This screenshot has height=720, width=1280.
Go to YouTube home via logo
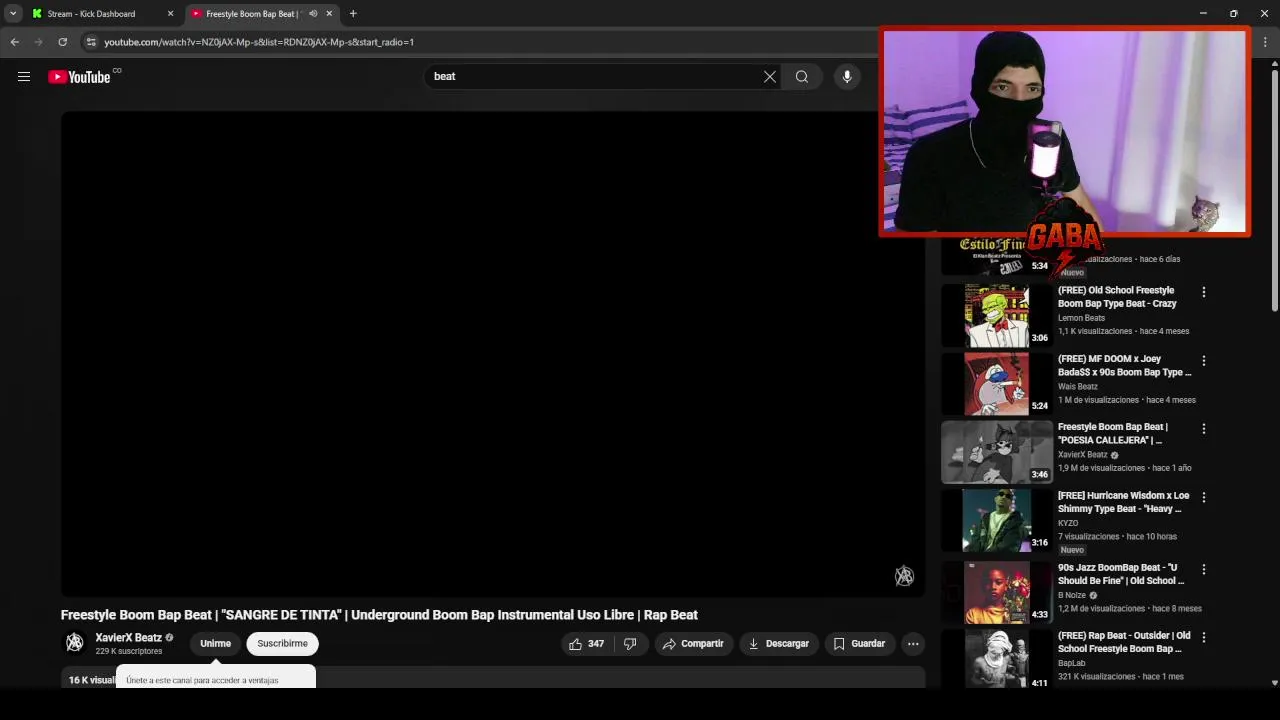point(79,77)
